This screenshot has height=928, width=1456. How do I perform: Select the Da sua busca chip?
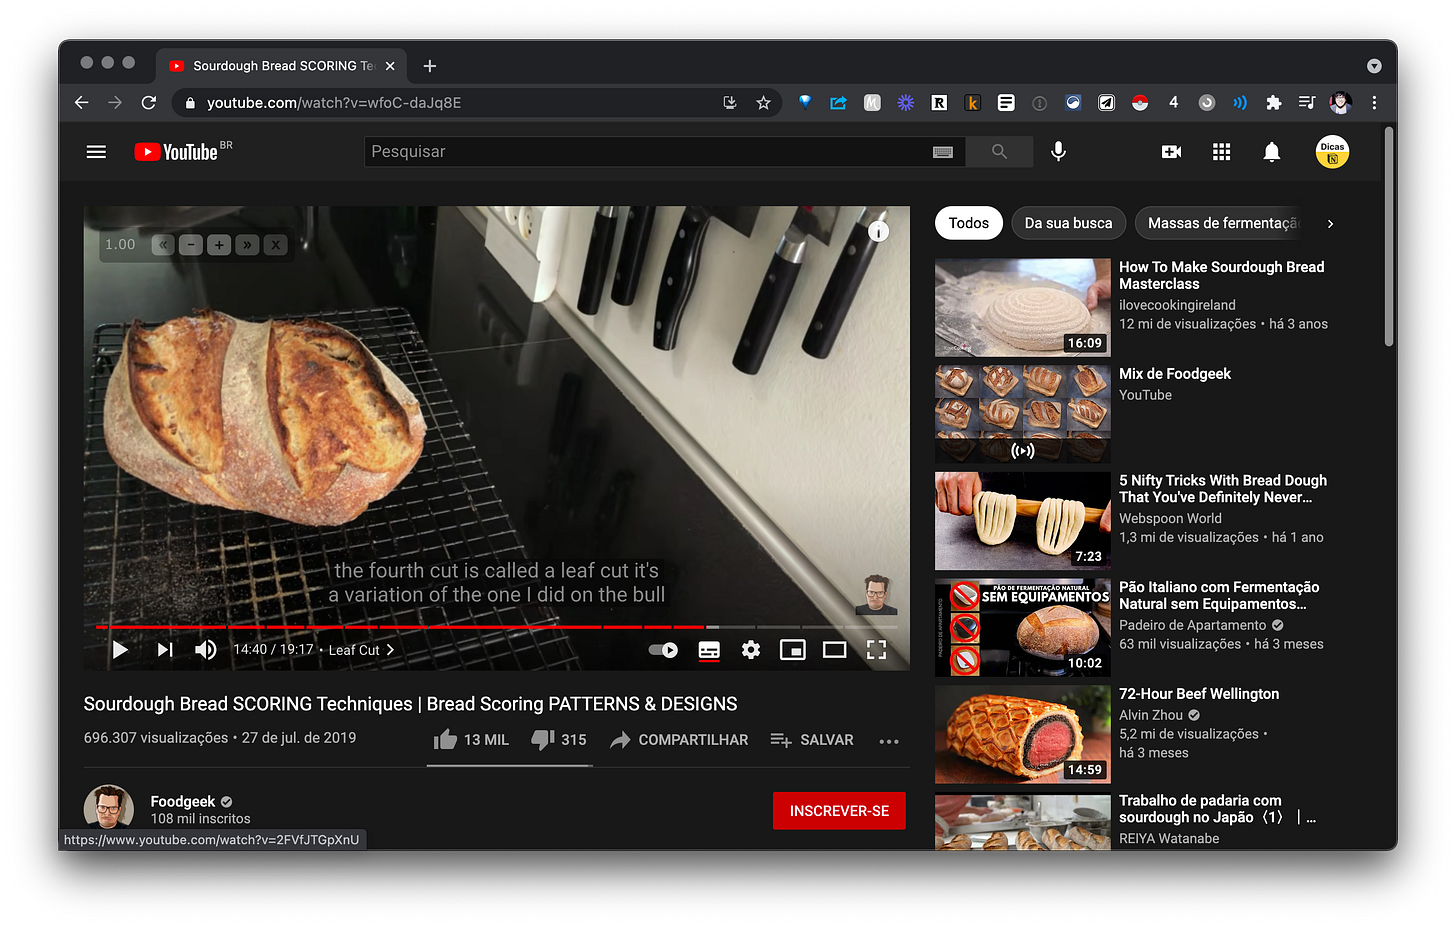coord(1068,223)
